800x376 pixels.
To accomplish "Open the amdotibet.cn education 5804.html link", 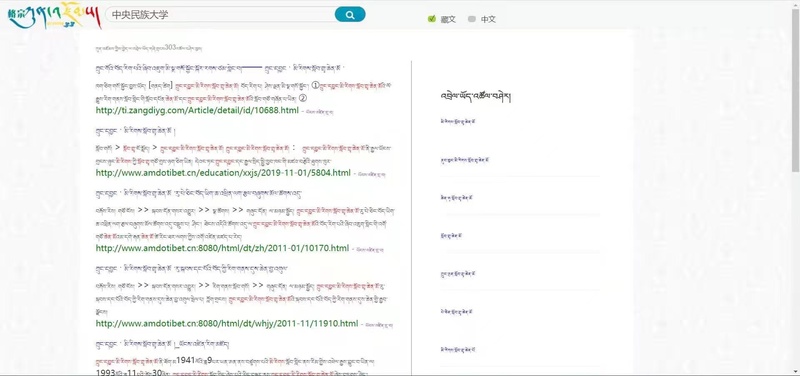I will 223,173.
